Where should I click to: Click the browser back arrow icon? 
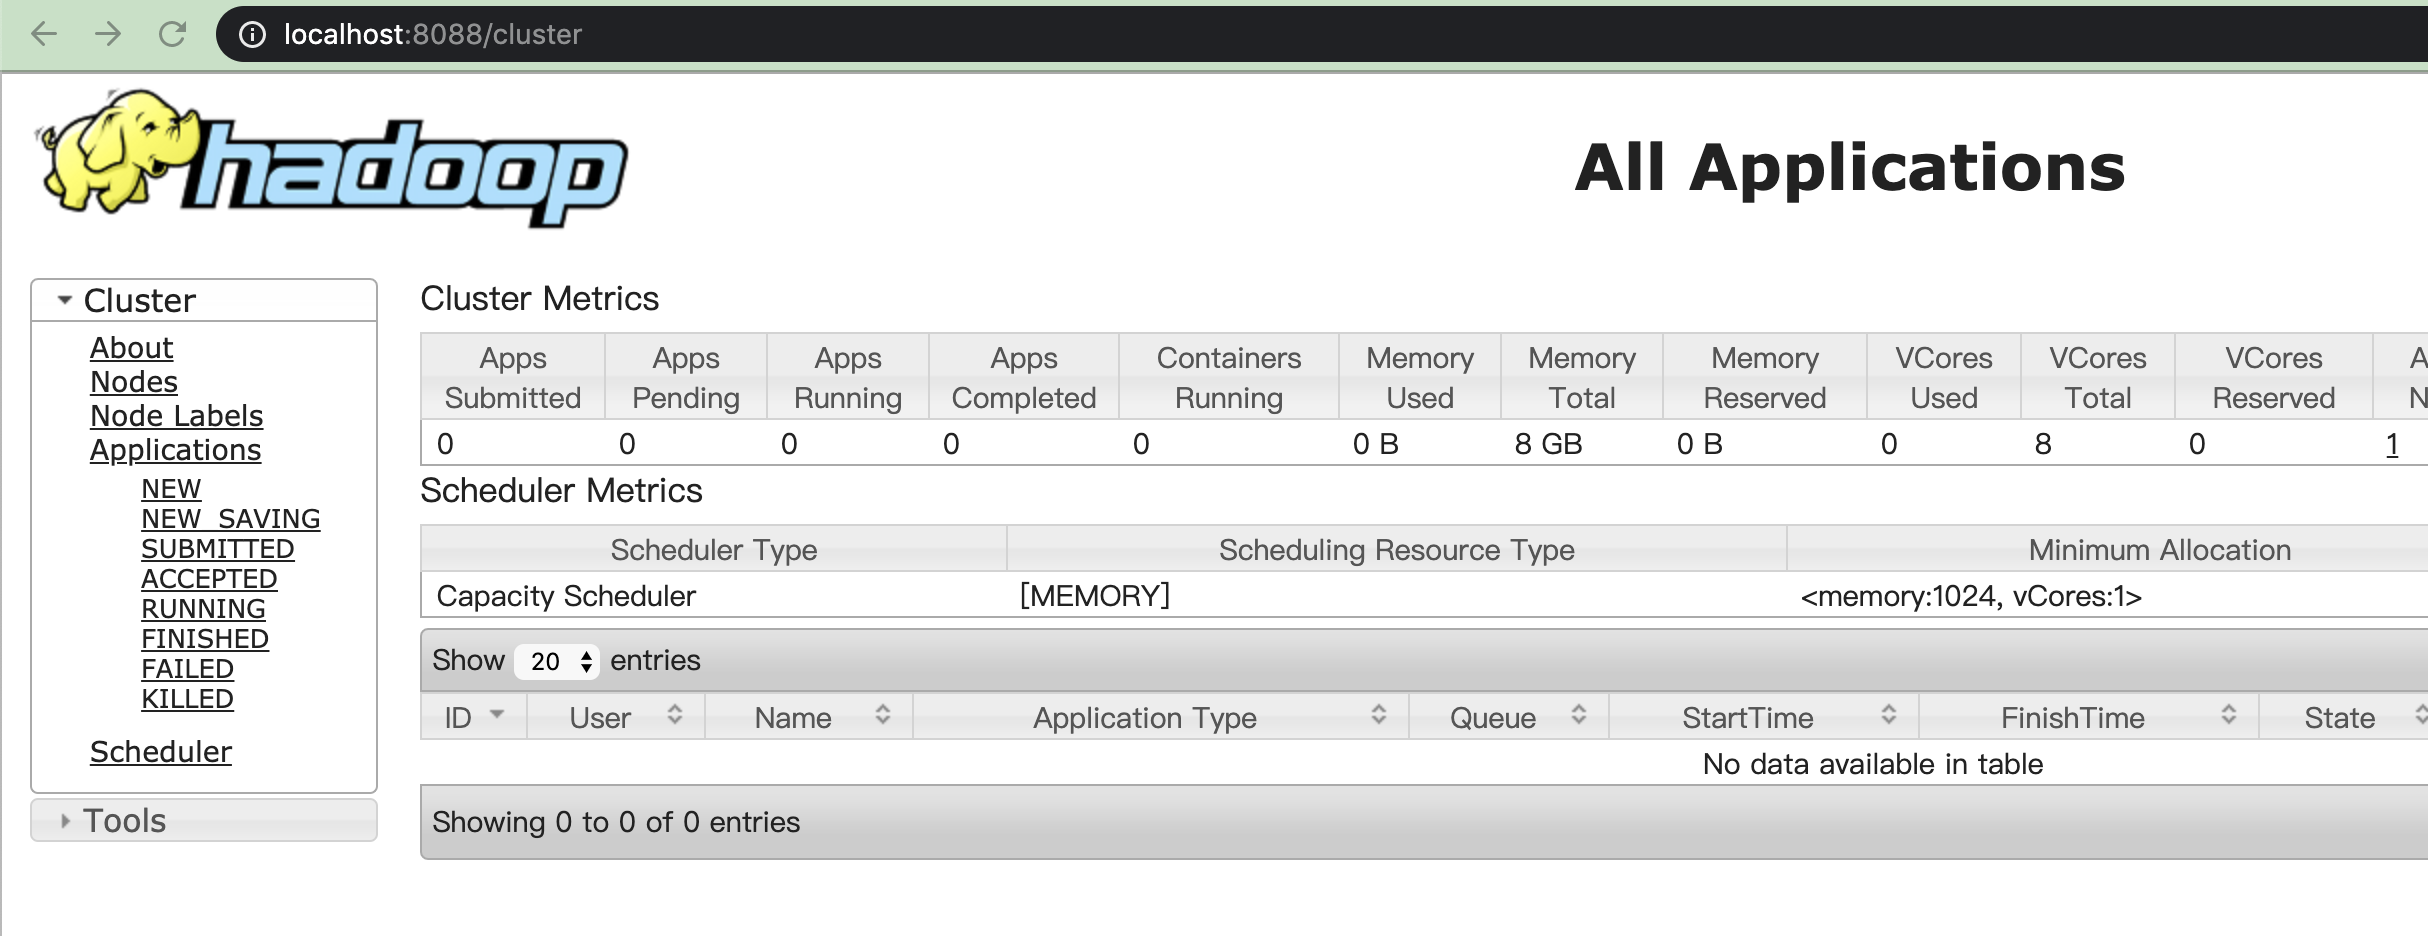coord(45,34)
